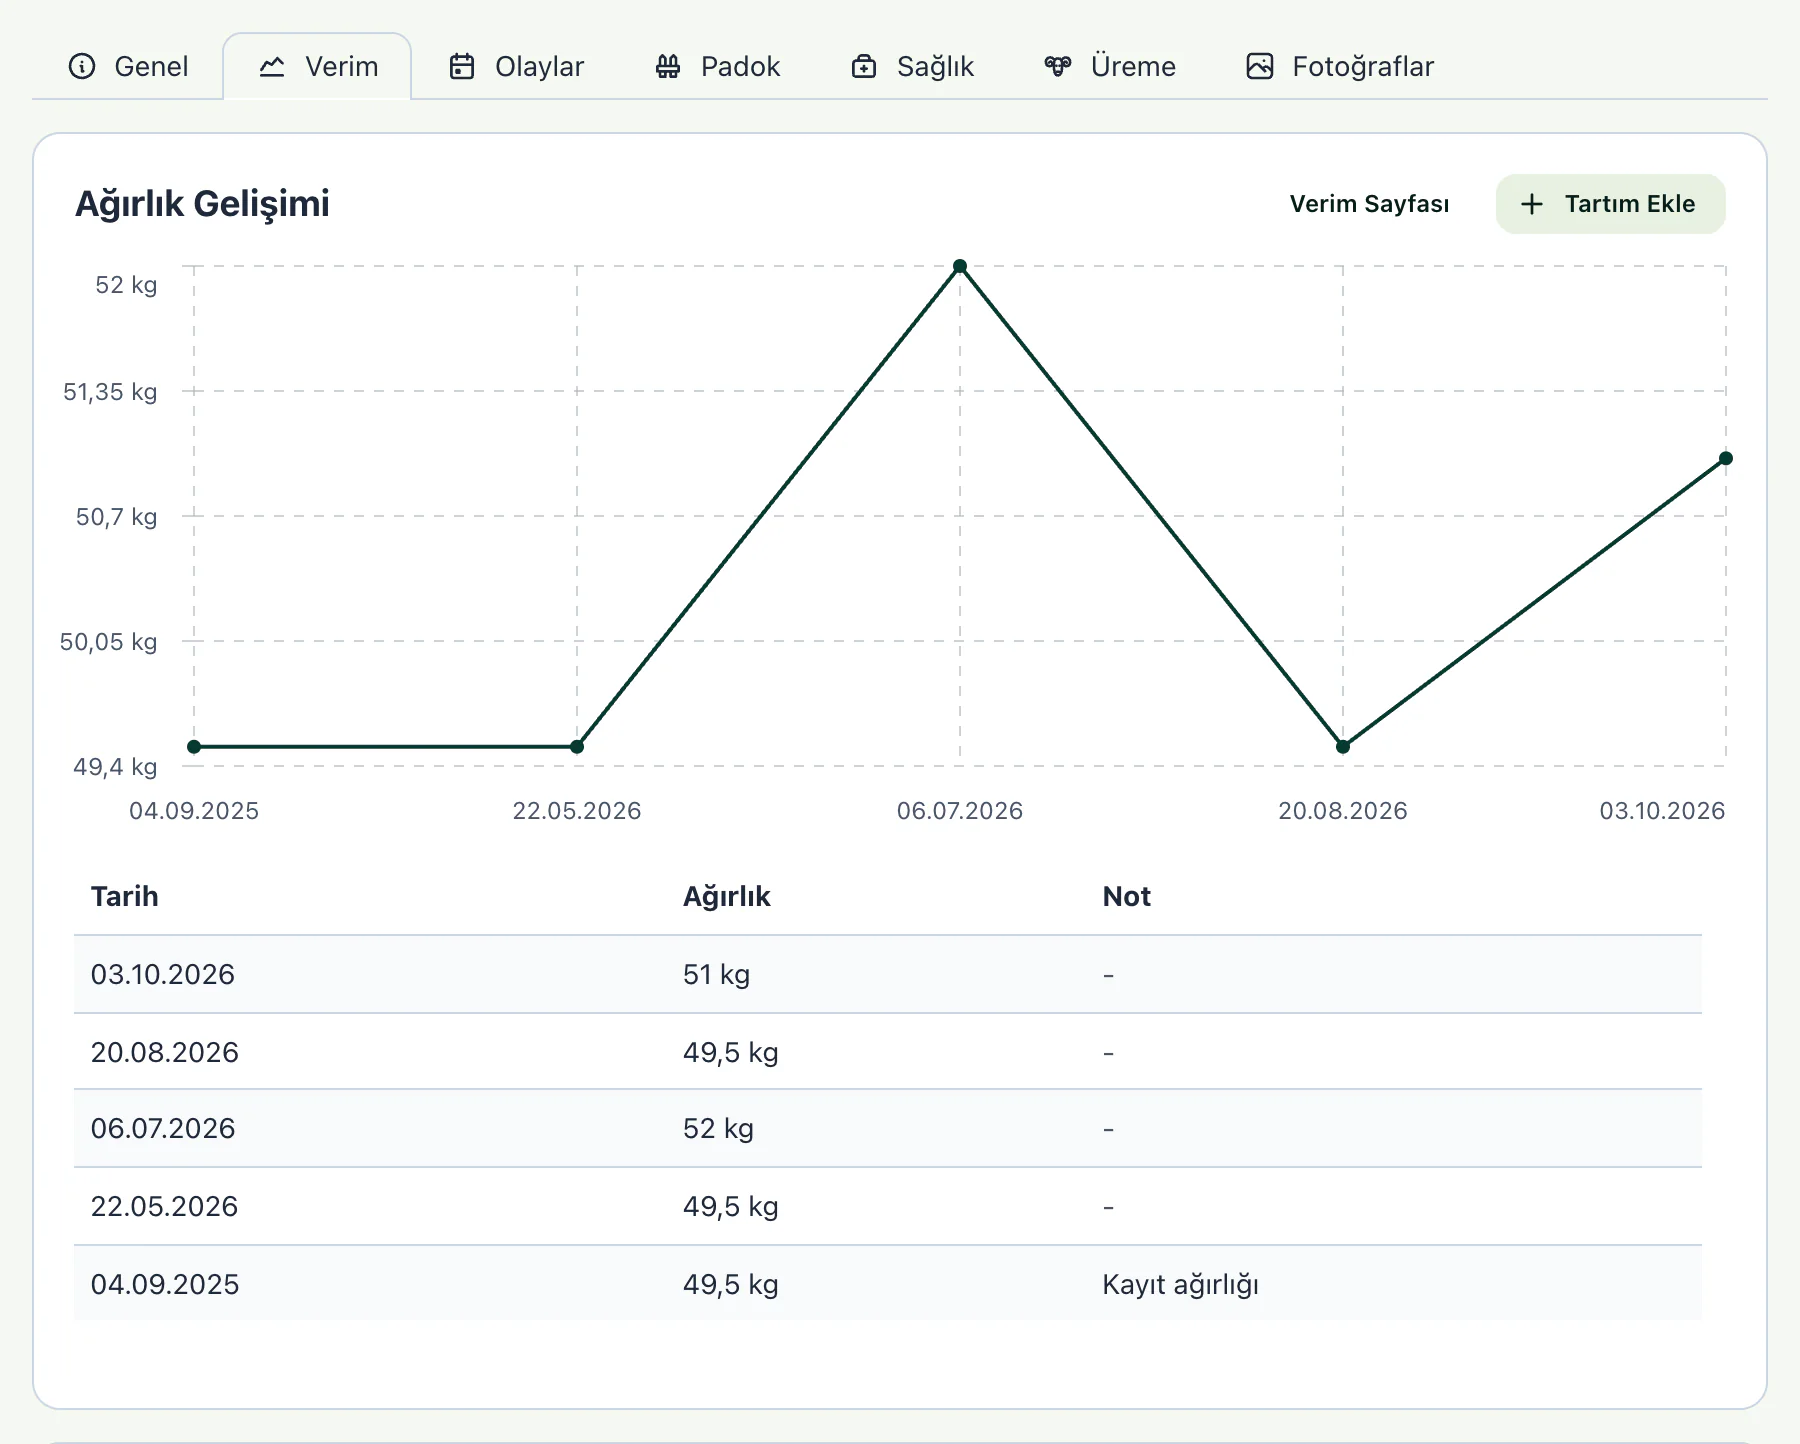The width and height of the screenshot is (1800, 1444).
Task: Click the 50,05 kg y-axis label
Action: (x=109, y=642)
